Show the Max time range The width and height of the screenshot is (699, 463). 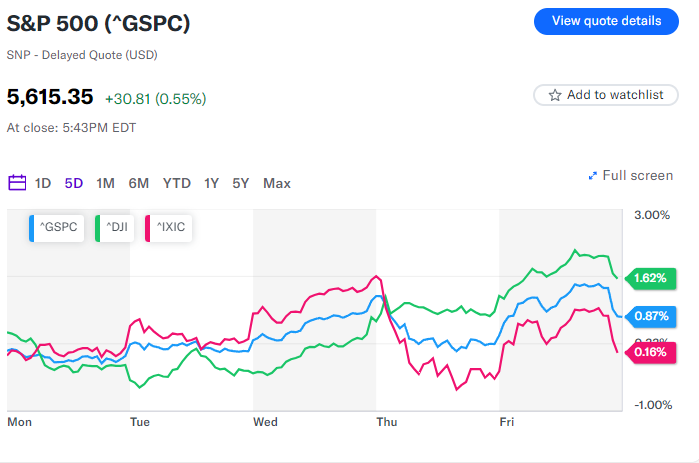point(277,183)
